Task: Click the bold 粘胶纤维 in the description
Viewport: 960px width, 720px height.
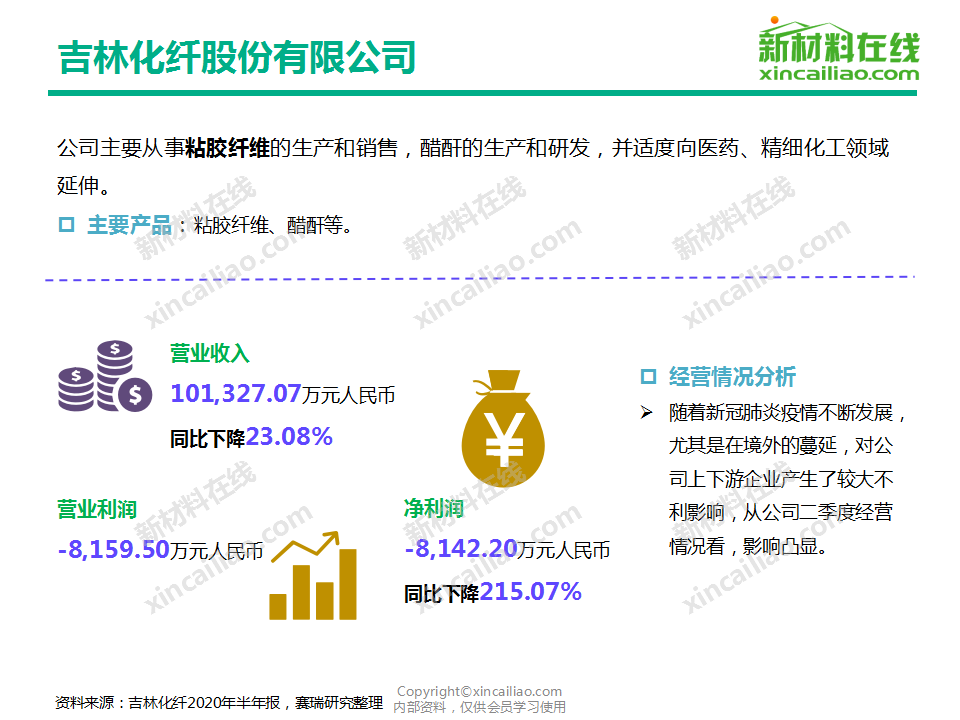Action: coord(227,148)
